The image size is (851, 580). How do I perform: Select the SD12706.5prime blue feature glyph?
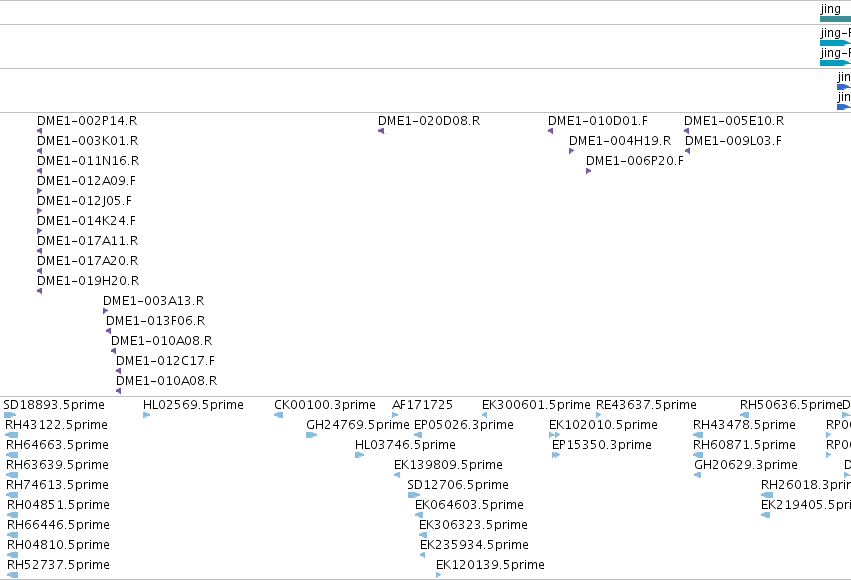[x=414, y=495]
